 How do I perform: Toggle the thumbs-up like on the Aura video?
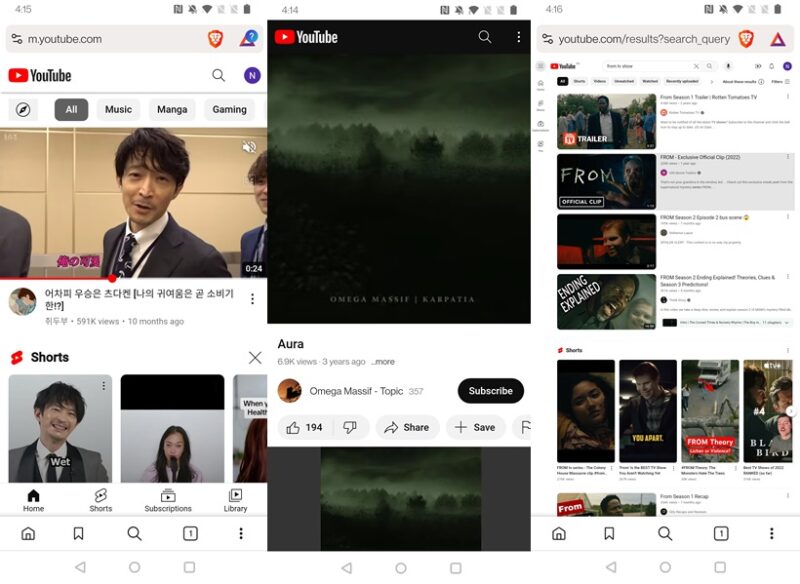pyautogui.click(x=293, y=427)
